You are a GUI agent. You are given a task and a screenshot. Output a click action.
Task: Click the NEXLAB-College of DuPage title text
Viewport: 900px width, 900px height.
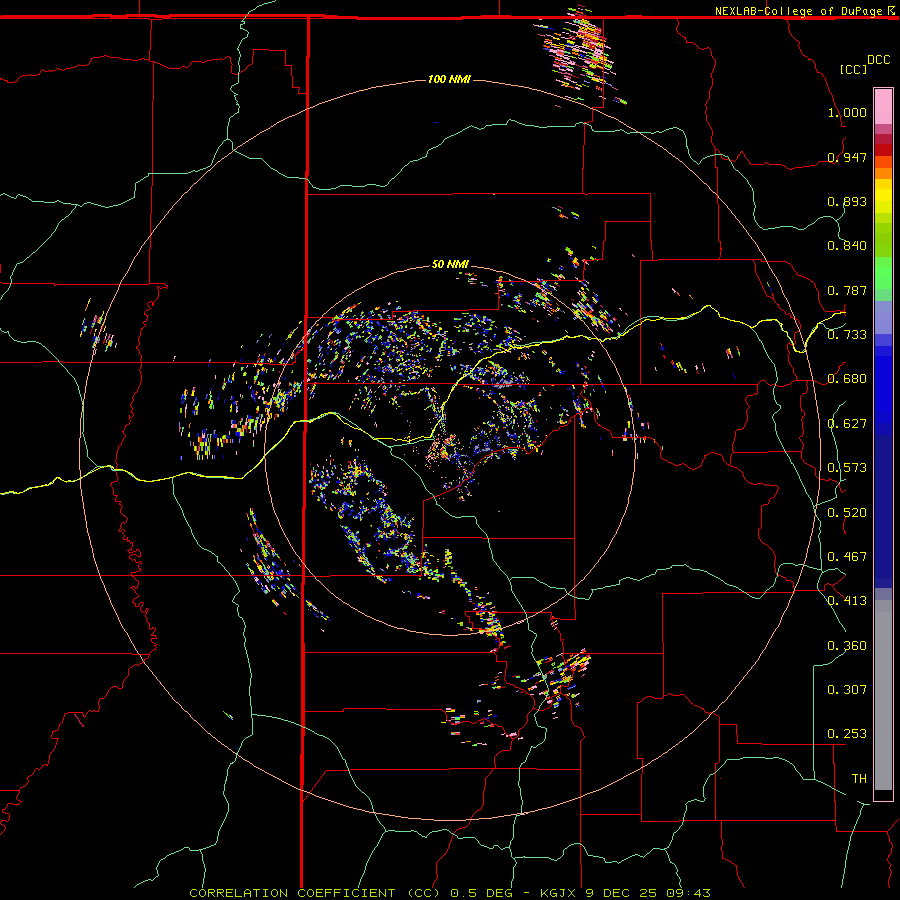click(800, 11)
